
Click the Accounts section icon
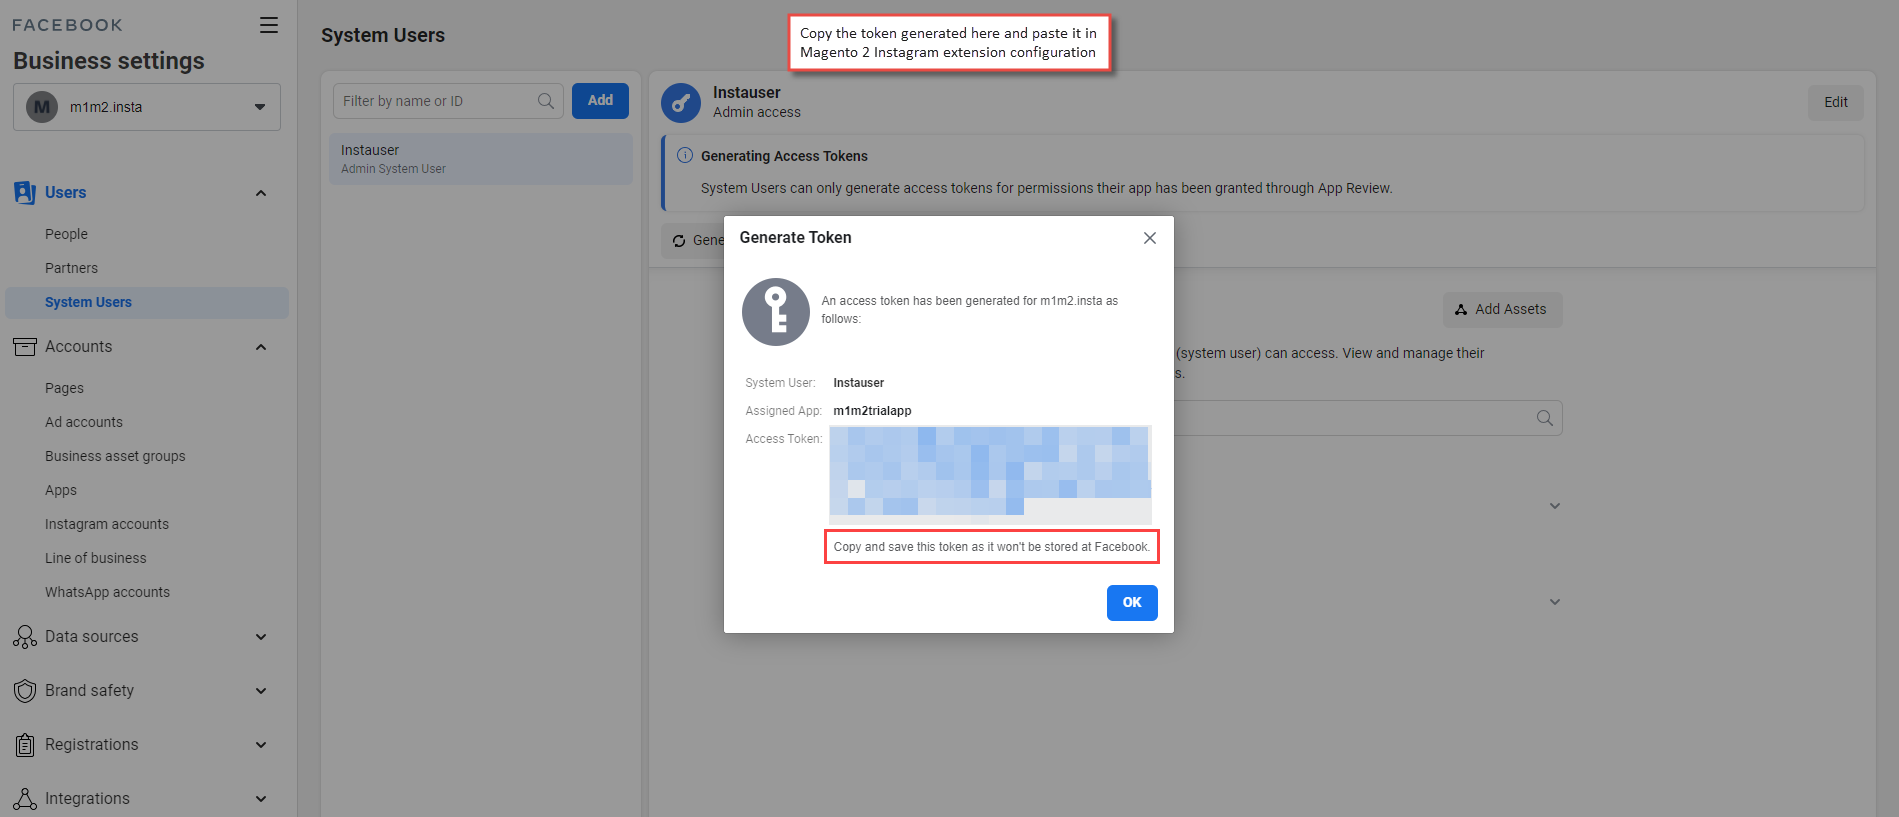pos(25,347)
